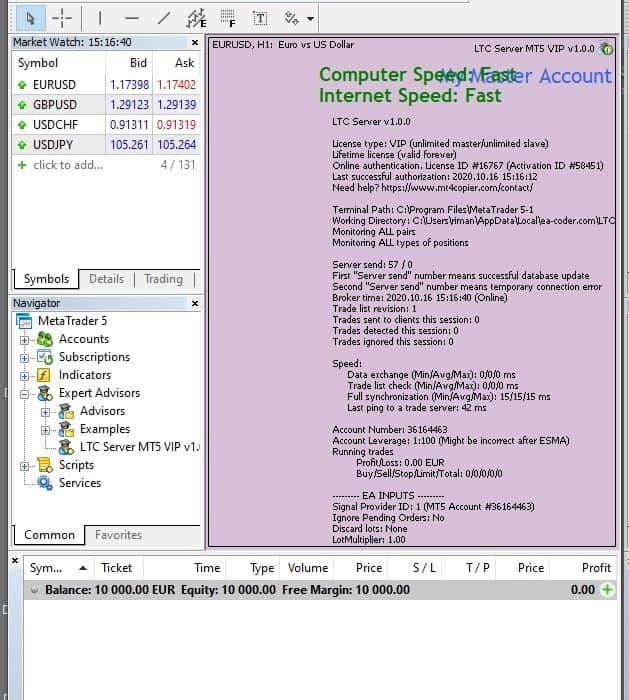Viewport: 629px width, 700px height.
Task: Click the shapes and arrows objects icon
Action: point(292,18)
